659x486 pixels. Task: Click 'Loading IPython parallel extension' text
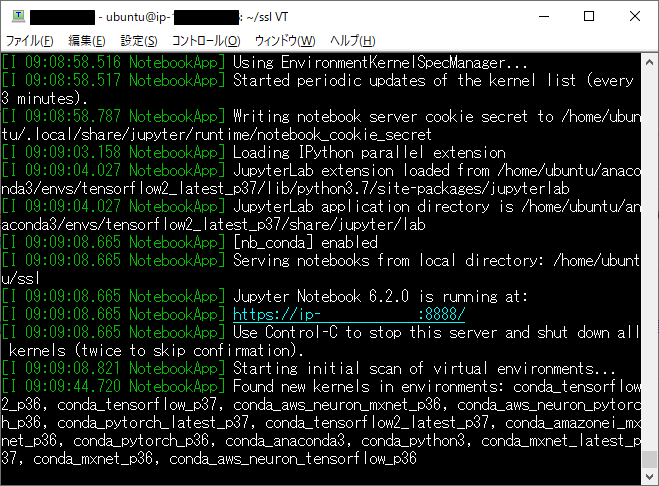click(369, 152)
